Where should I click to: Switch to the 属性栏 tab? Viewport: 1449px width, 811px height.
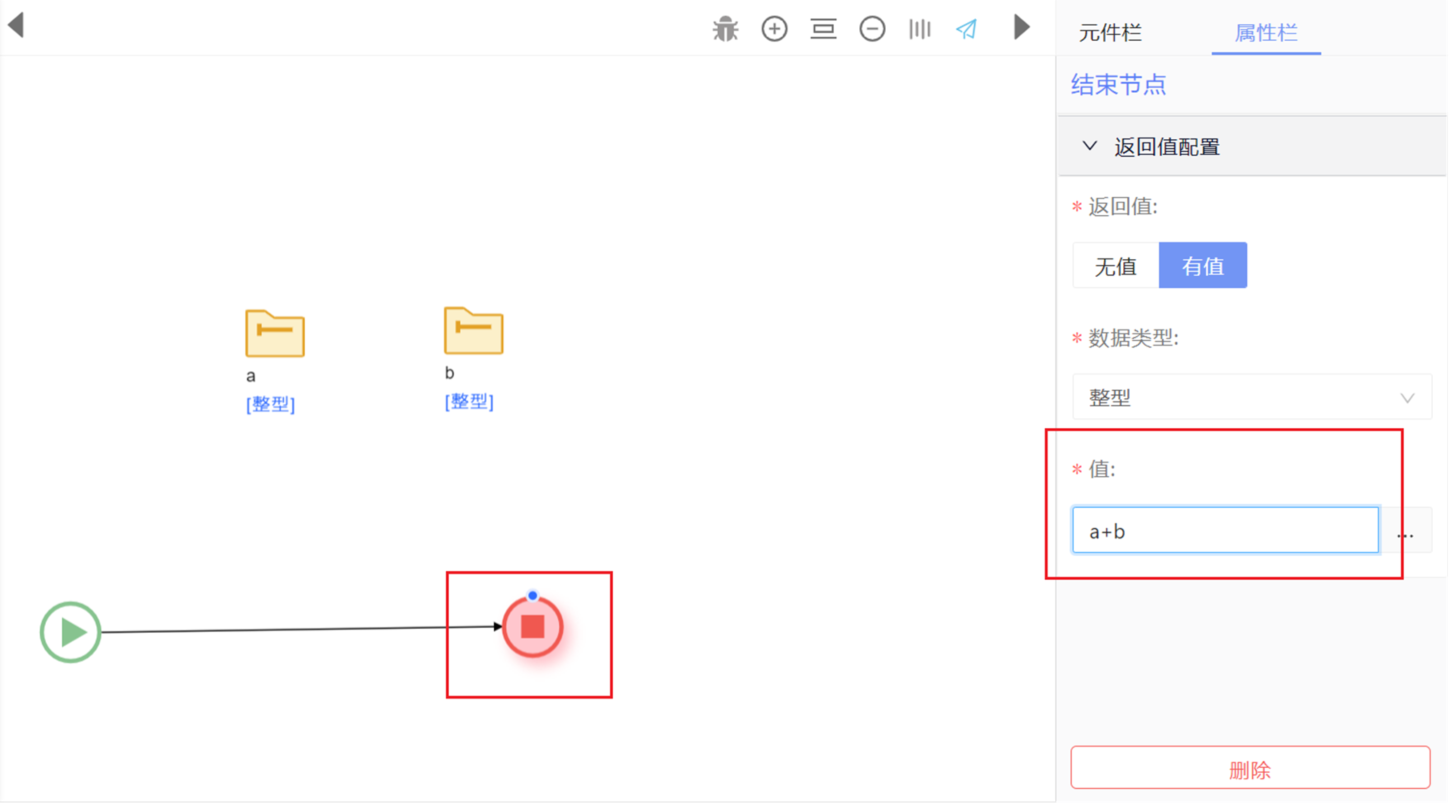tap(1265, 33)
